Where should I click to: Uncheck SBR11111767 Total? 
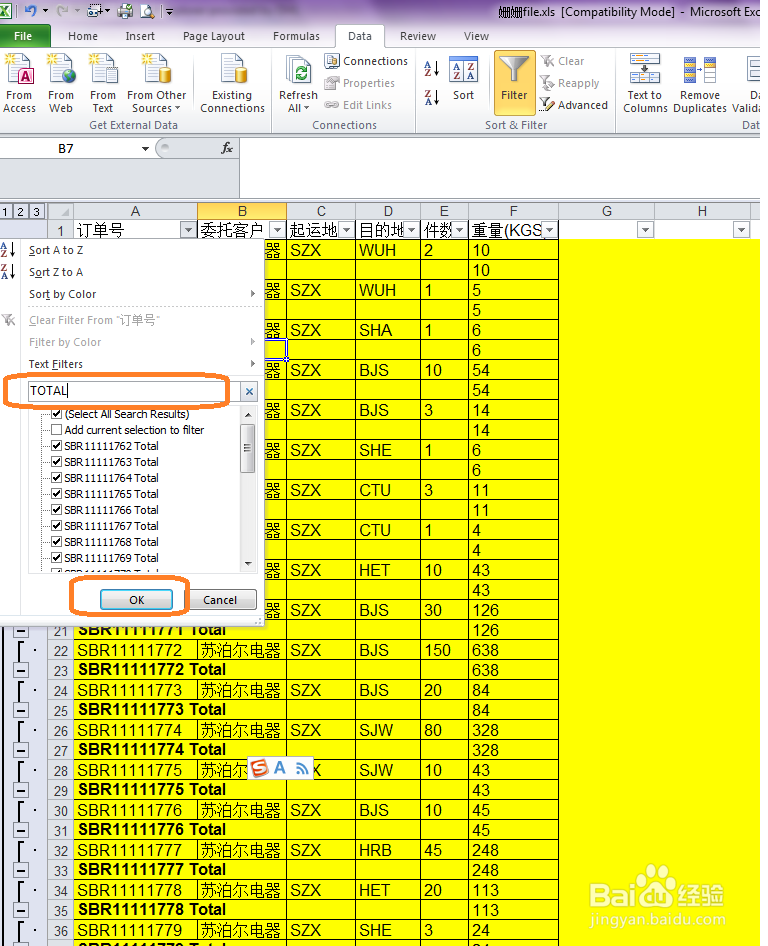[x=57, y=526]
